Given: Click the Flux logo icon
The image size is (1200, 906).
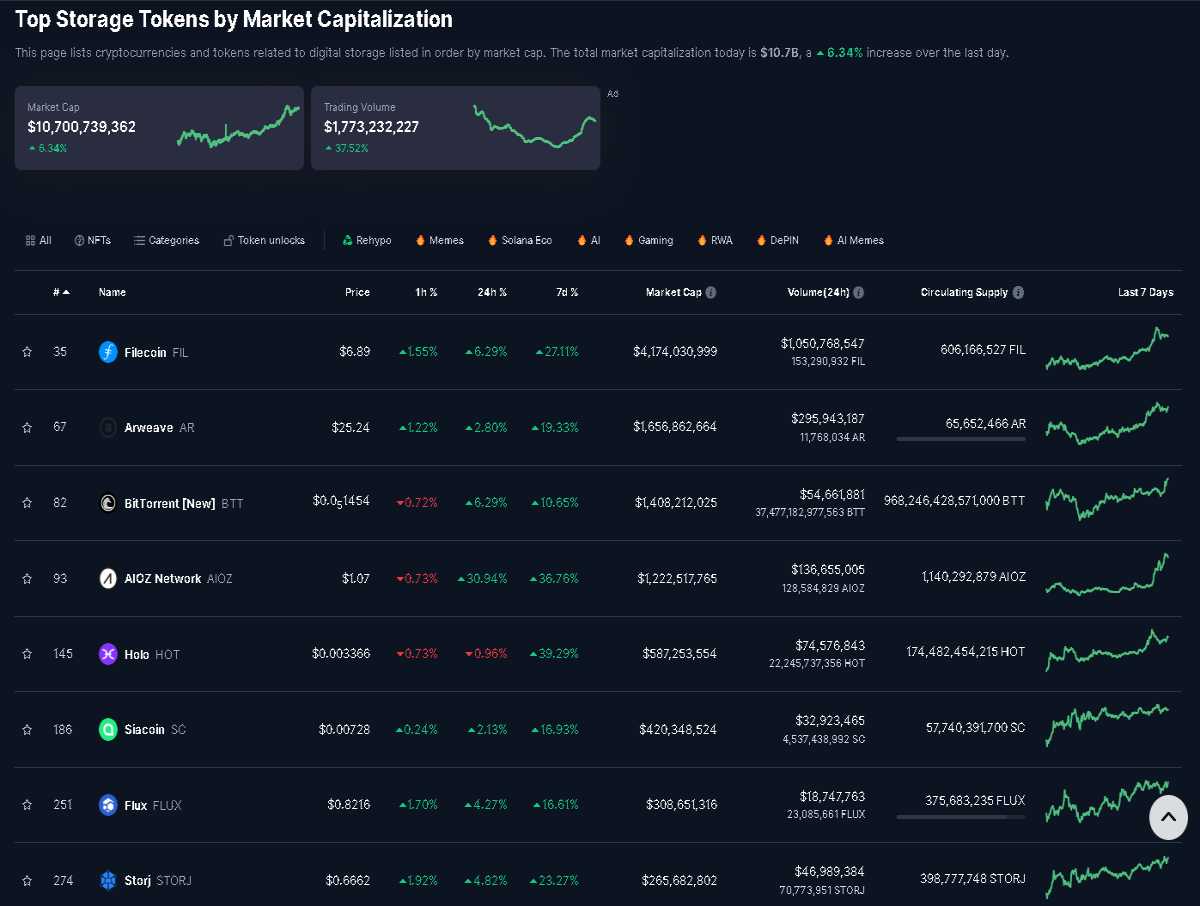Looking at the screenshot, I should (108, 805).
